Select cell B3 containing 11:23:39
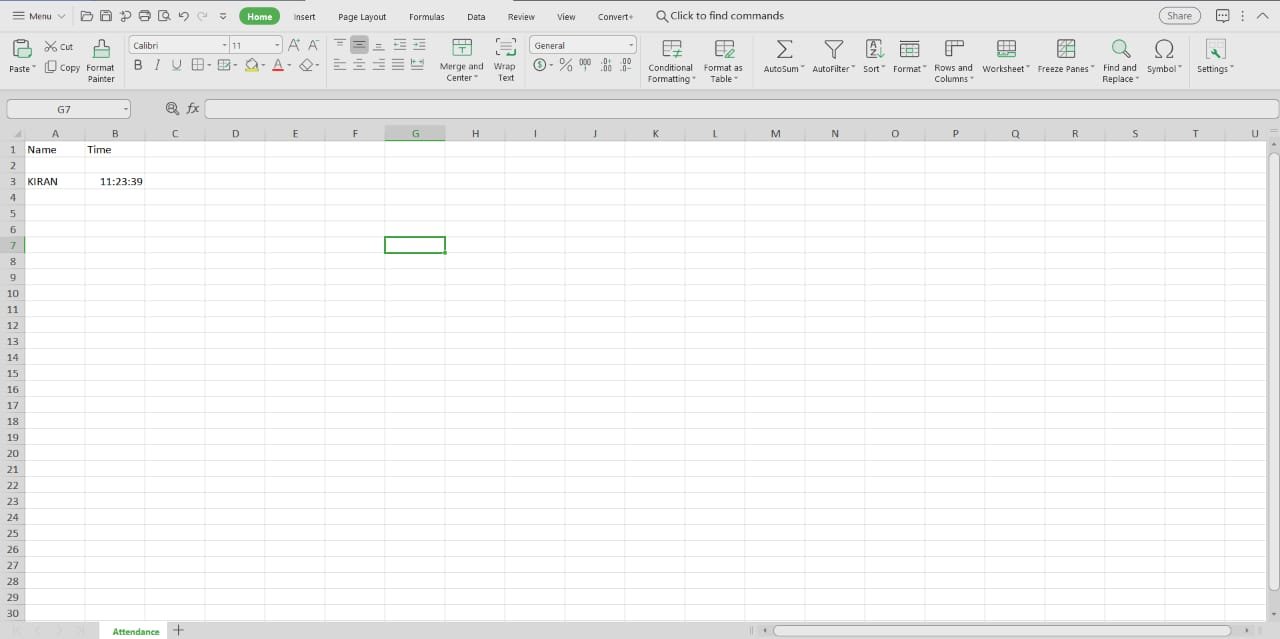This screenshot has width=1280, height=639. pos(115,181)
